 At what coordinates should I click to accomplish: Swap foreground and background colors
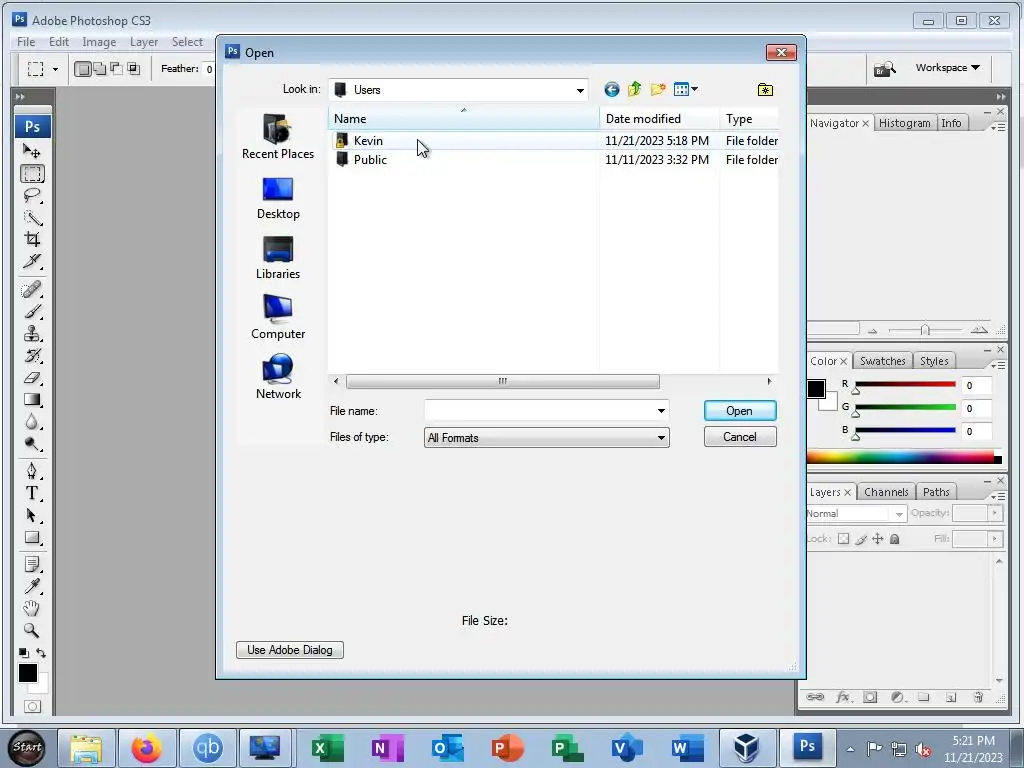(x=41, y=652)
